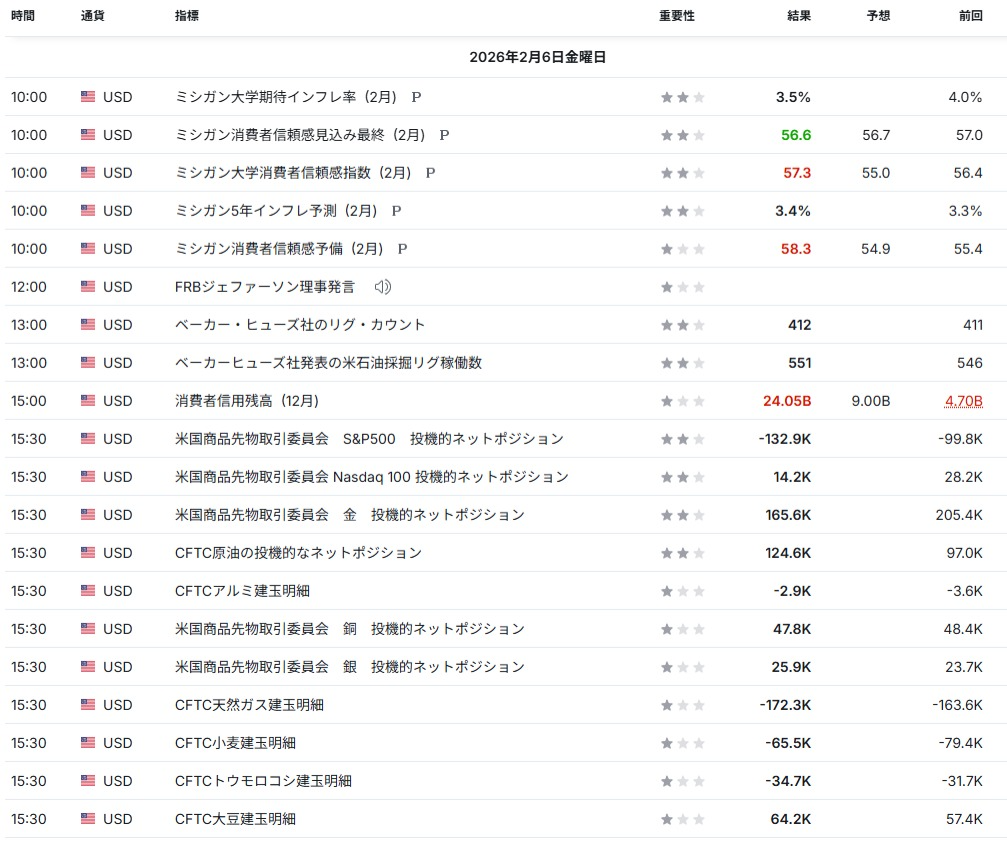
Task: Click the 時間 column header
Action: 23,16
